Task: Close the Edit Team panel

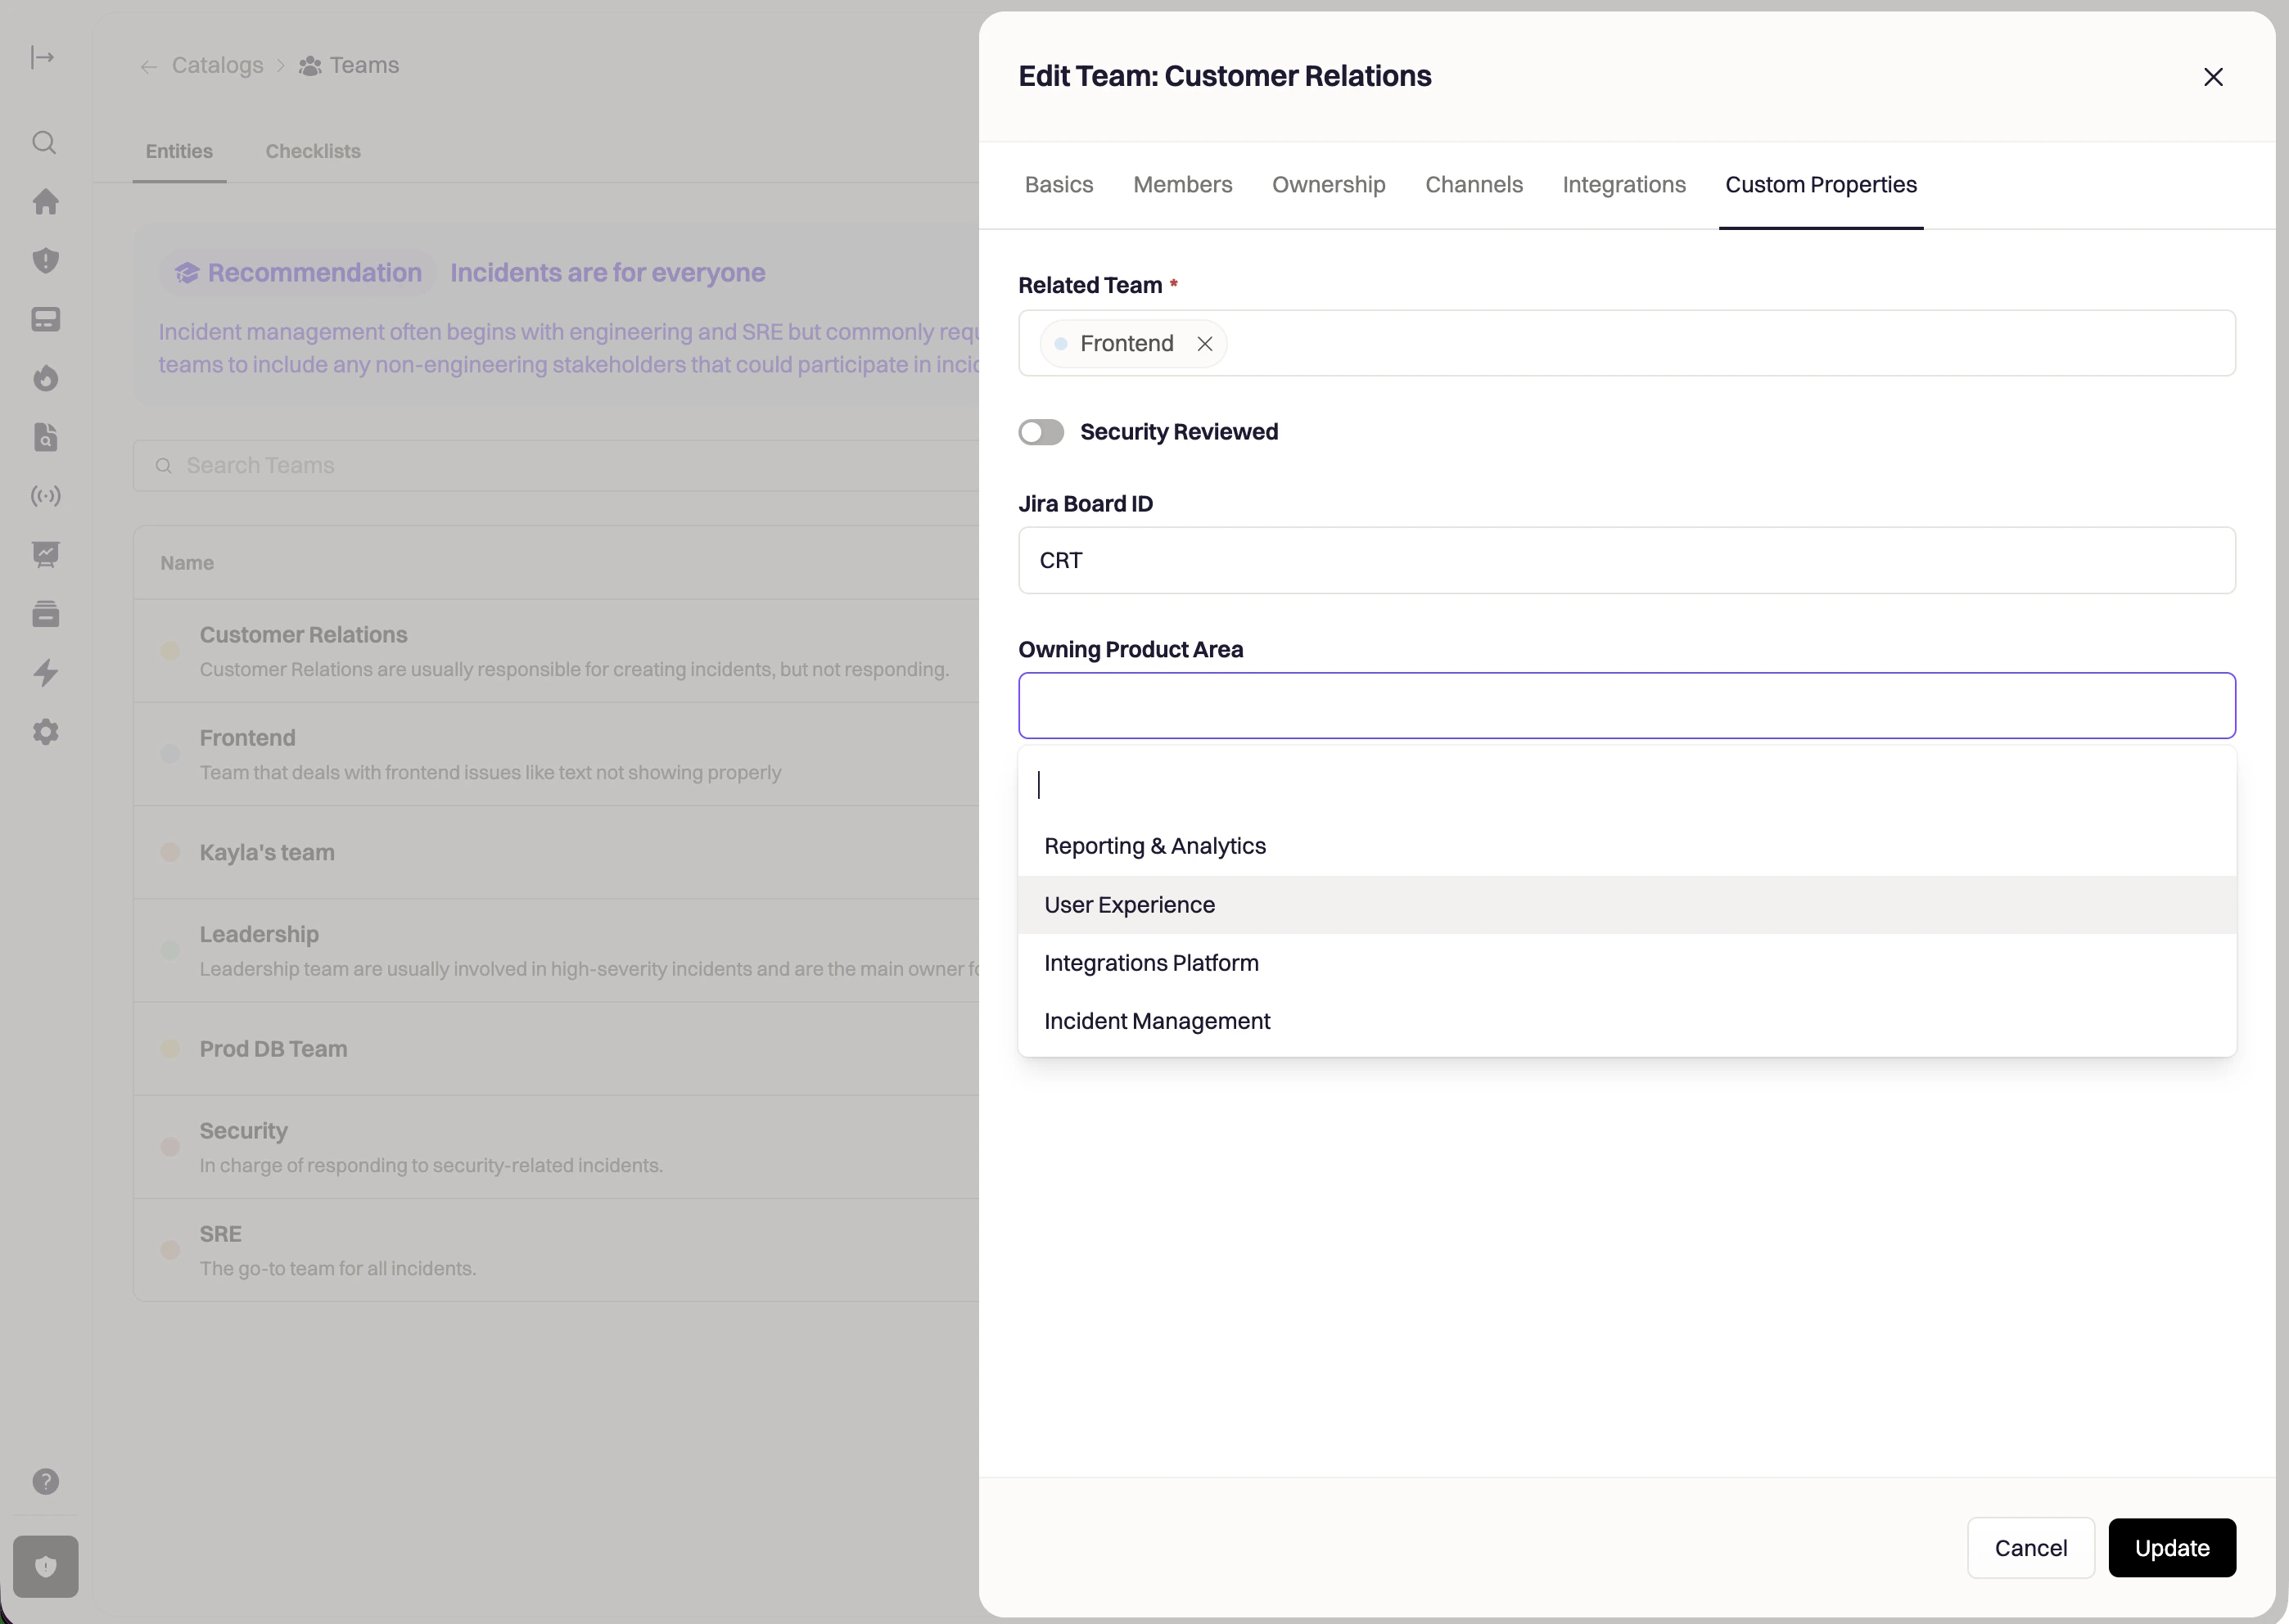Action: point(2213,77)
